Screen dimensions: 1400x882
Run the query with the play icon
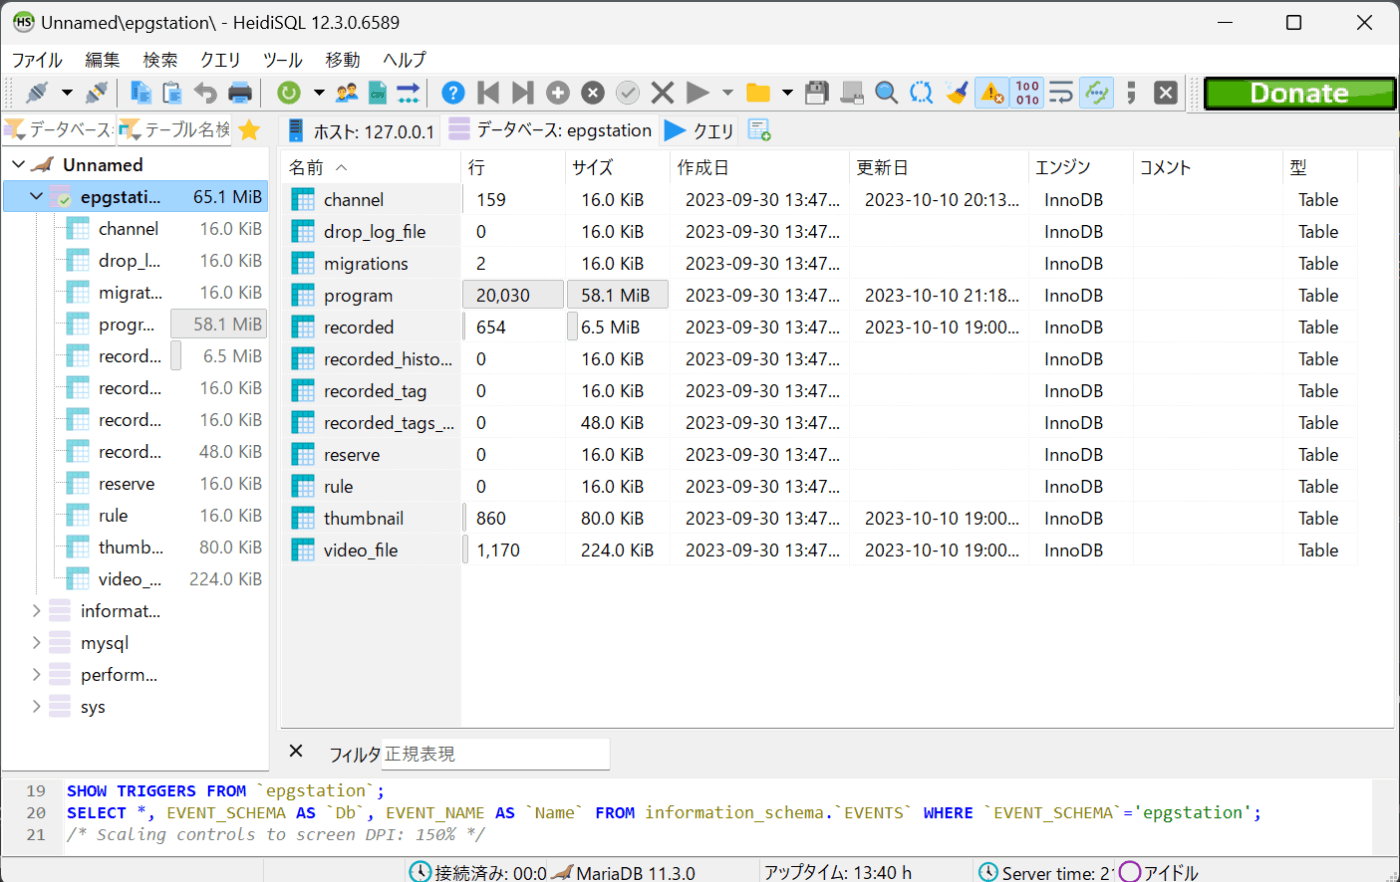point(698,93)
